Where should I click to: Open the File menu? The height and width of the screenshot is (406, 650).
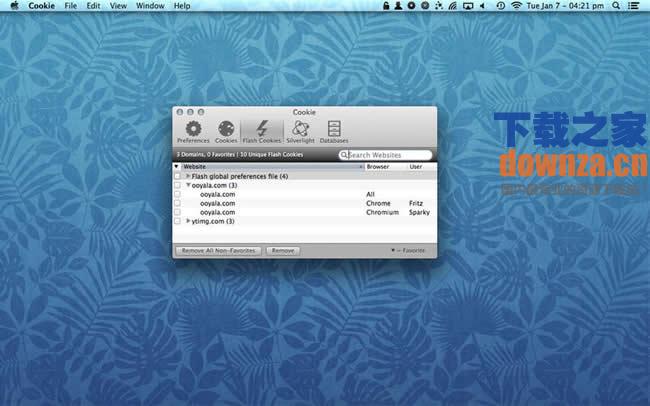(x=70, y=6)
